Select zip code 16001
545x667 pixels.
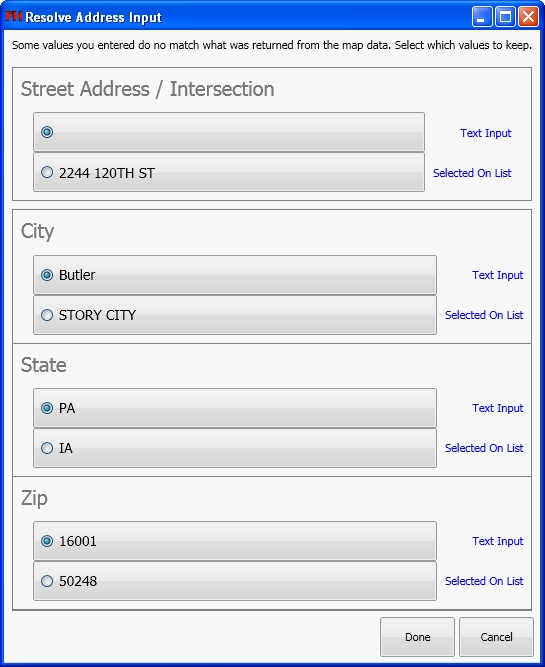pos(235,541)
